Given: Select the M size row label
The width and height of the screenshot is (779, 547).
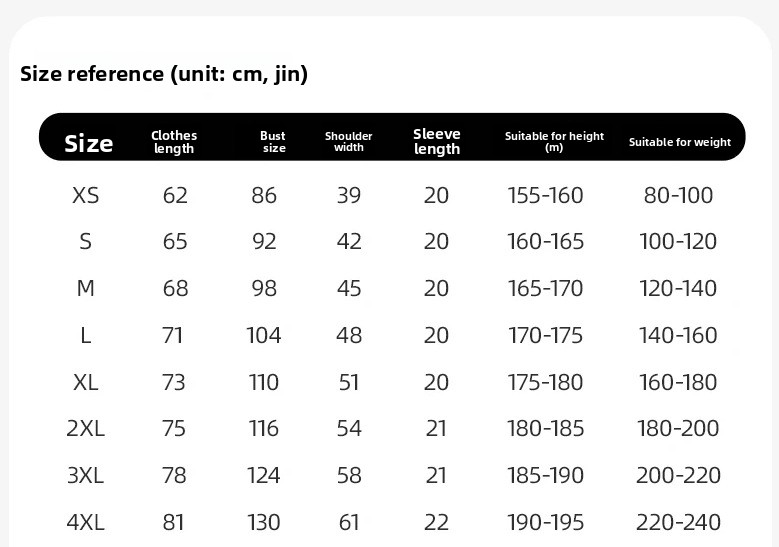Looking at the screenshot, I should pyautogui.click(x=86, y=289).
